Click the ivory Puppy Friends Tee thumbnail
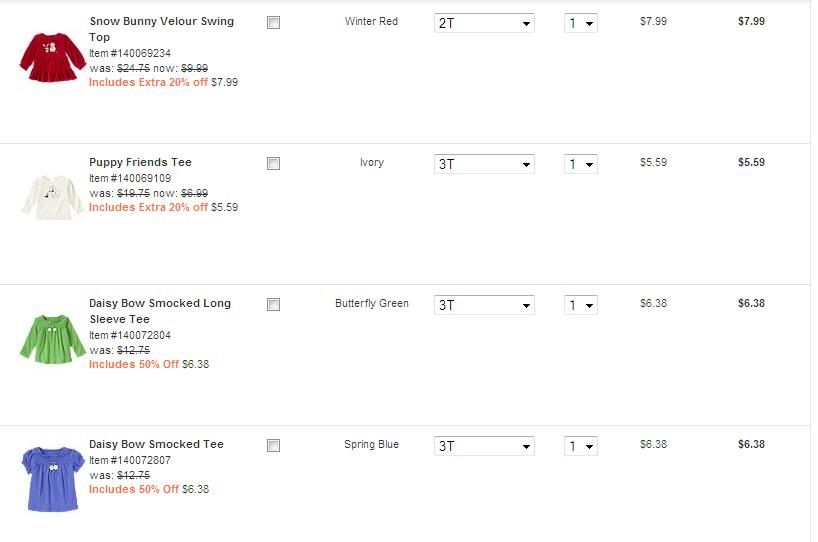This screenshot has height=542, width=818. pos(51,197)
